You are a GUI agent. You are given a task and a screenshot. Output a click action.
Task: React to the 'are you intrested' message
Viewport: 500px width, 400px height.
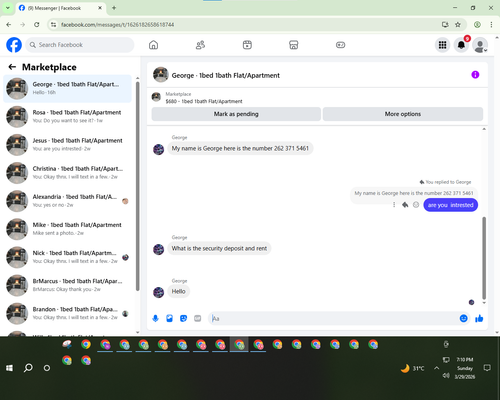tap(416, 205)
